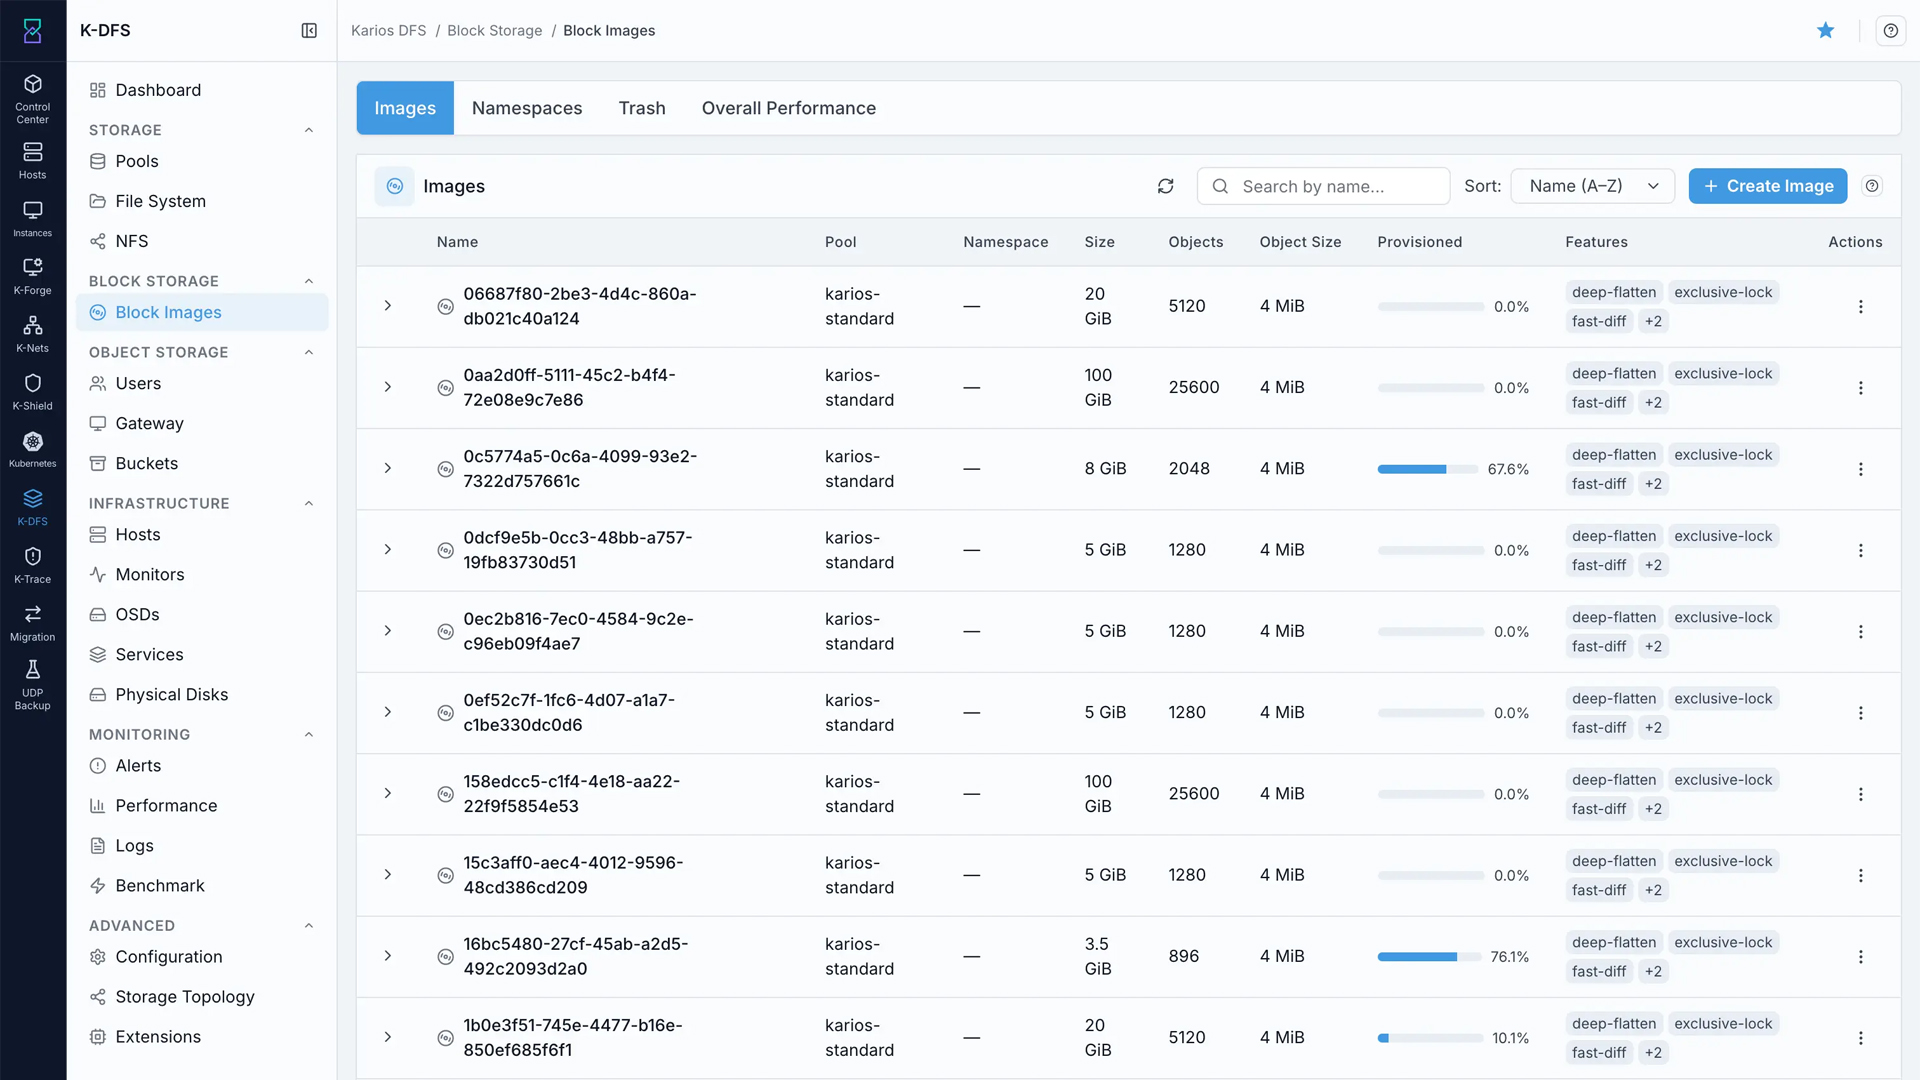
Task: Expand row for image 0c5774a5
Action: [388, 468]
